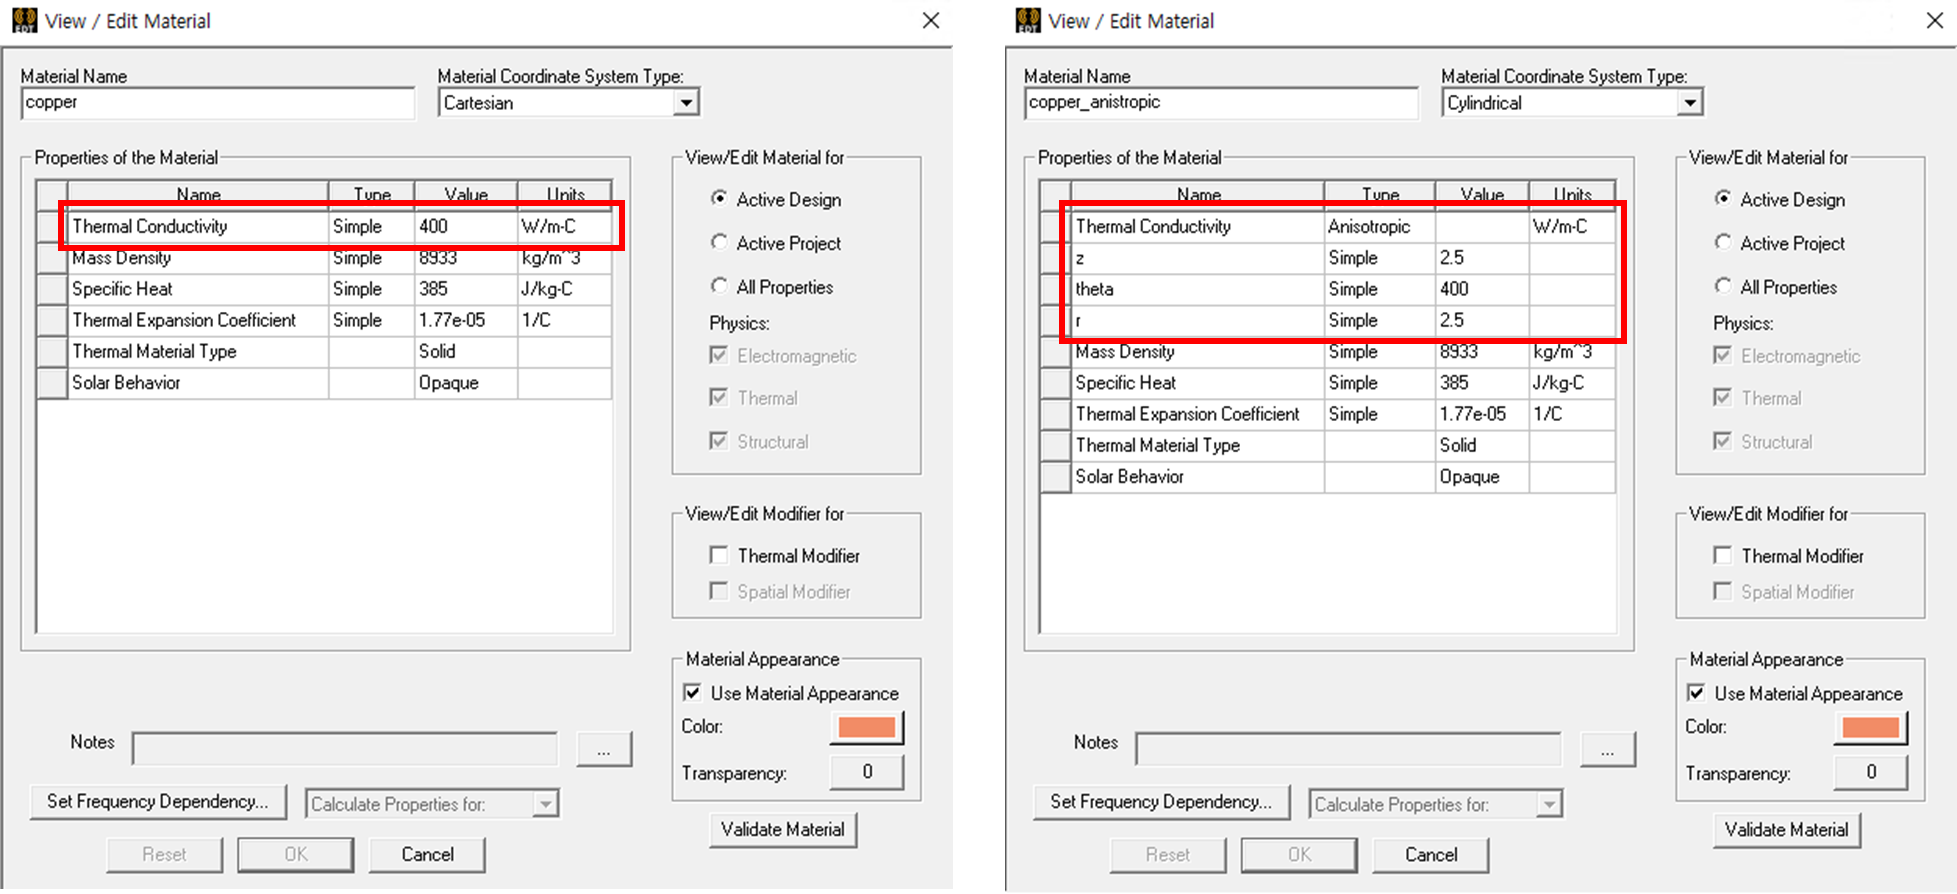Click the Anisotropic type cell for Thermal Conductivity

[x=1378, y=227]
